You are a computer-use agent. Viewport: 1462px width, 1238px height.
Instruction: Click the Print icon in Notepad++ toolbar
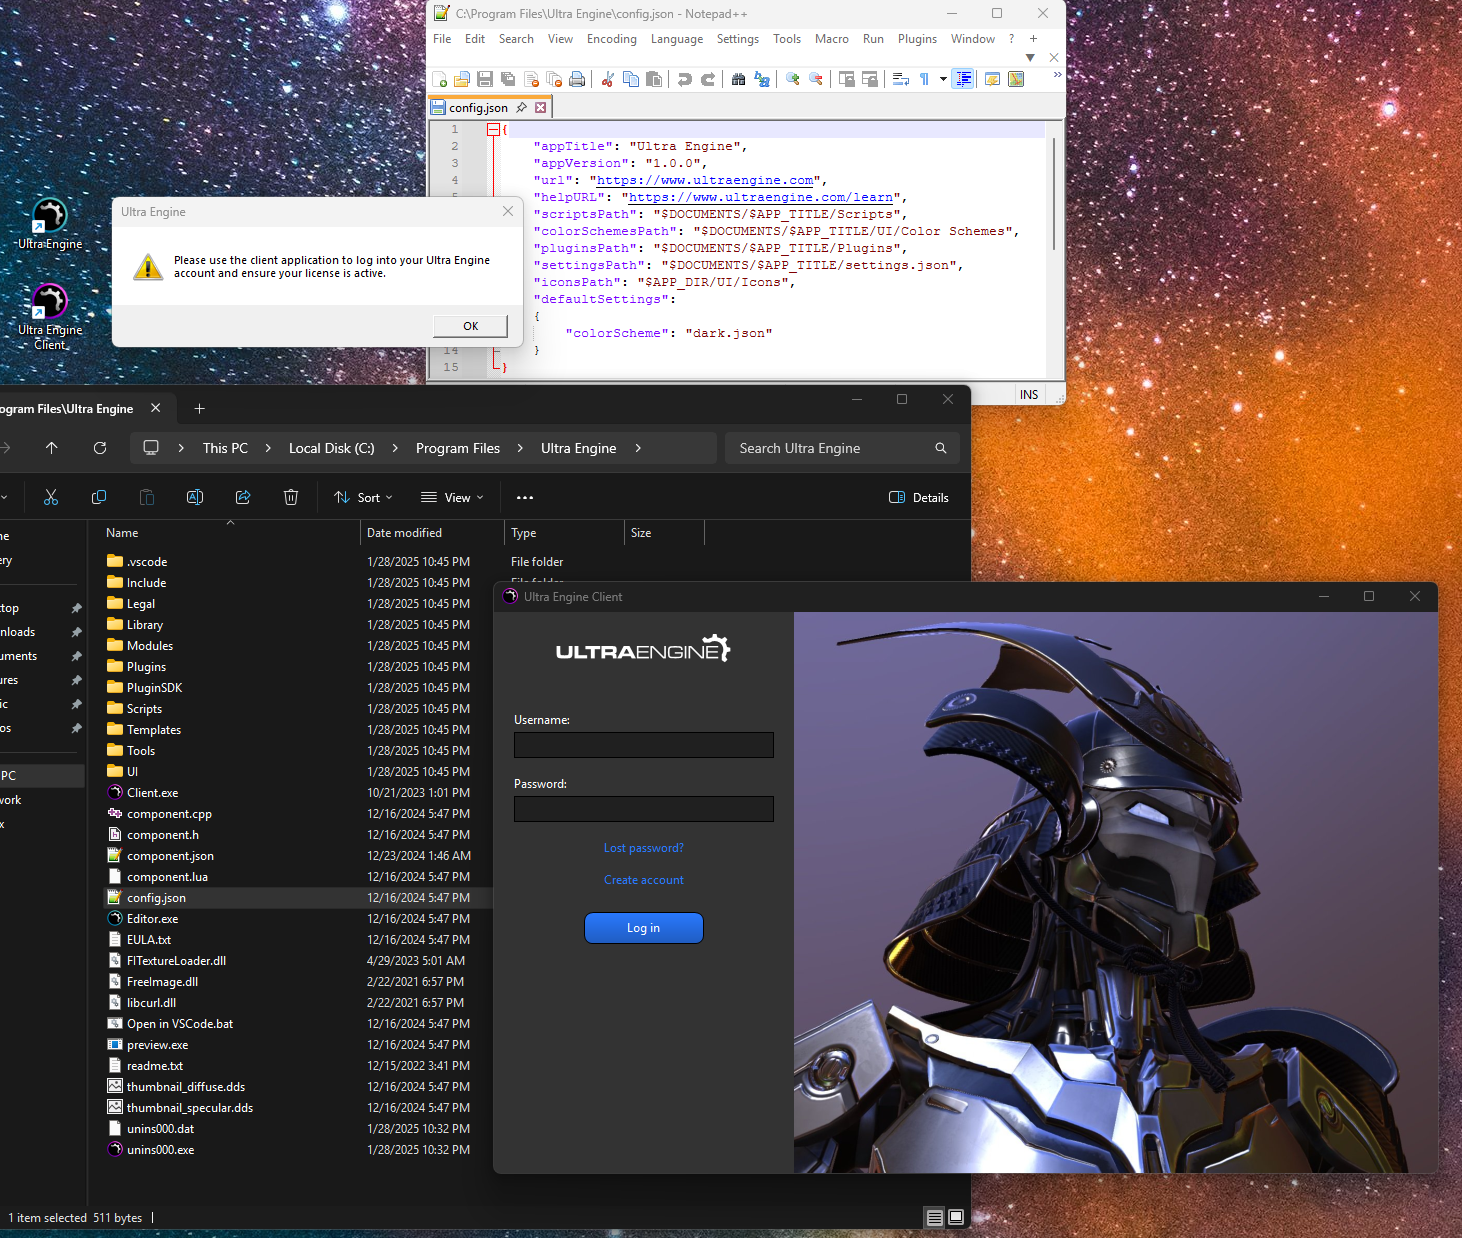[x=577, y=79]
